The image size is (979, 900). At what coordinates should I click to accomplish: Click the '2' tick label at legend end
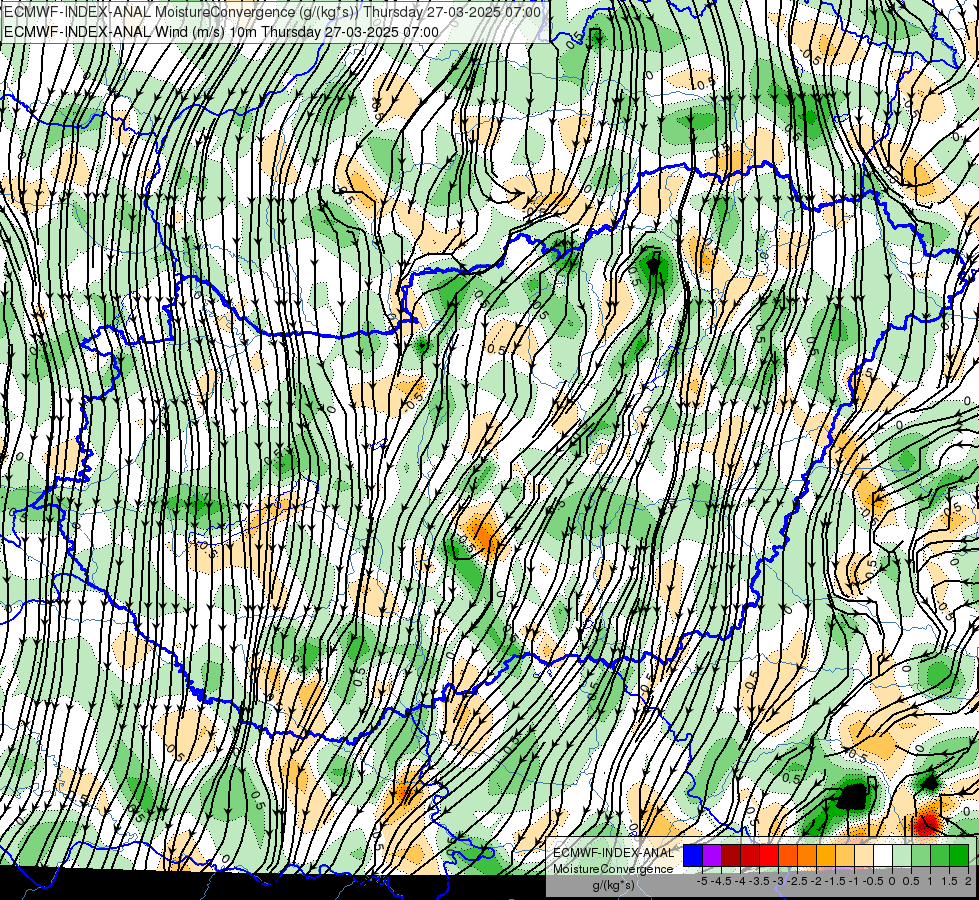click(968, 881)
